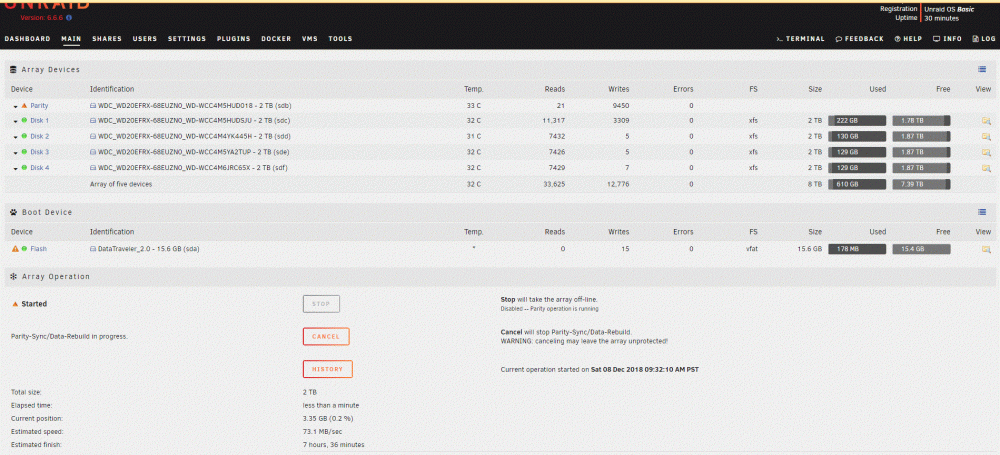Switch to the Shares tab
Image resolution: width=1000 pixels, height=455 pixels.
click(107, 39)
